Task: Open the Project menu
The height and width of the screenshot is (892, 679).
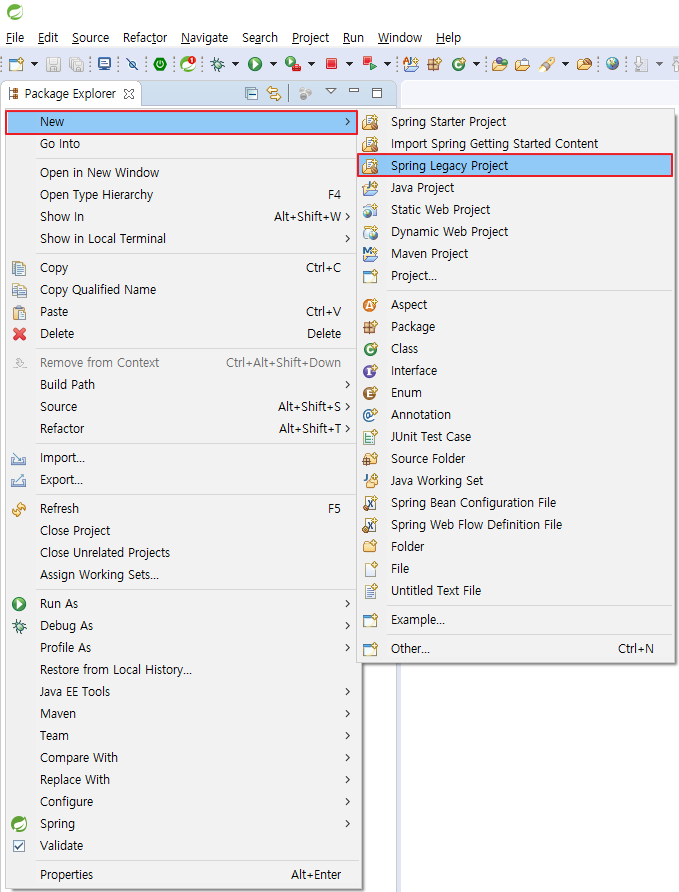Action: 310,38
